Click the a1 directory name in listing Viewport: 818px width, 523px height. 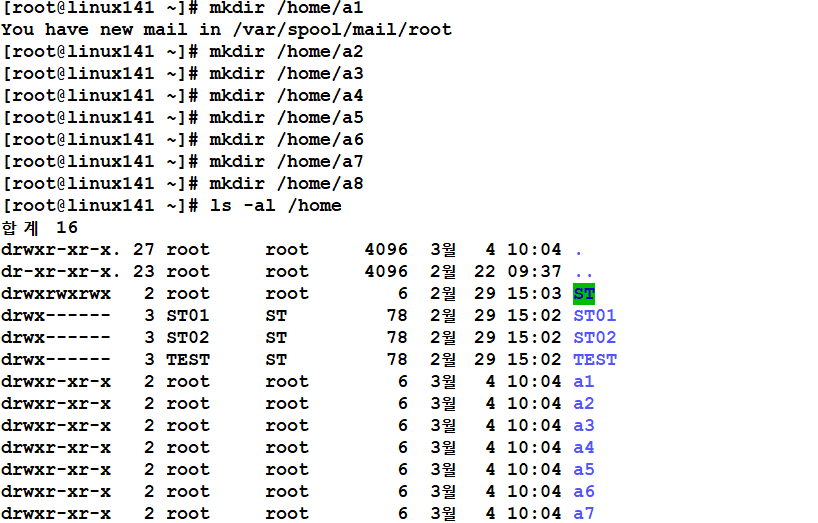pos(584,382)
